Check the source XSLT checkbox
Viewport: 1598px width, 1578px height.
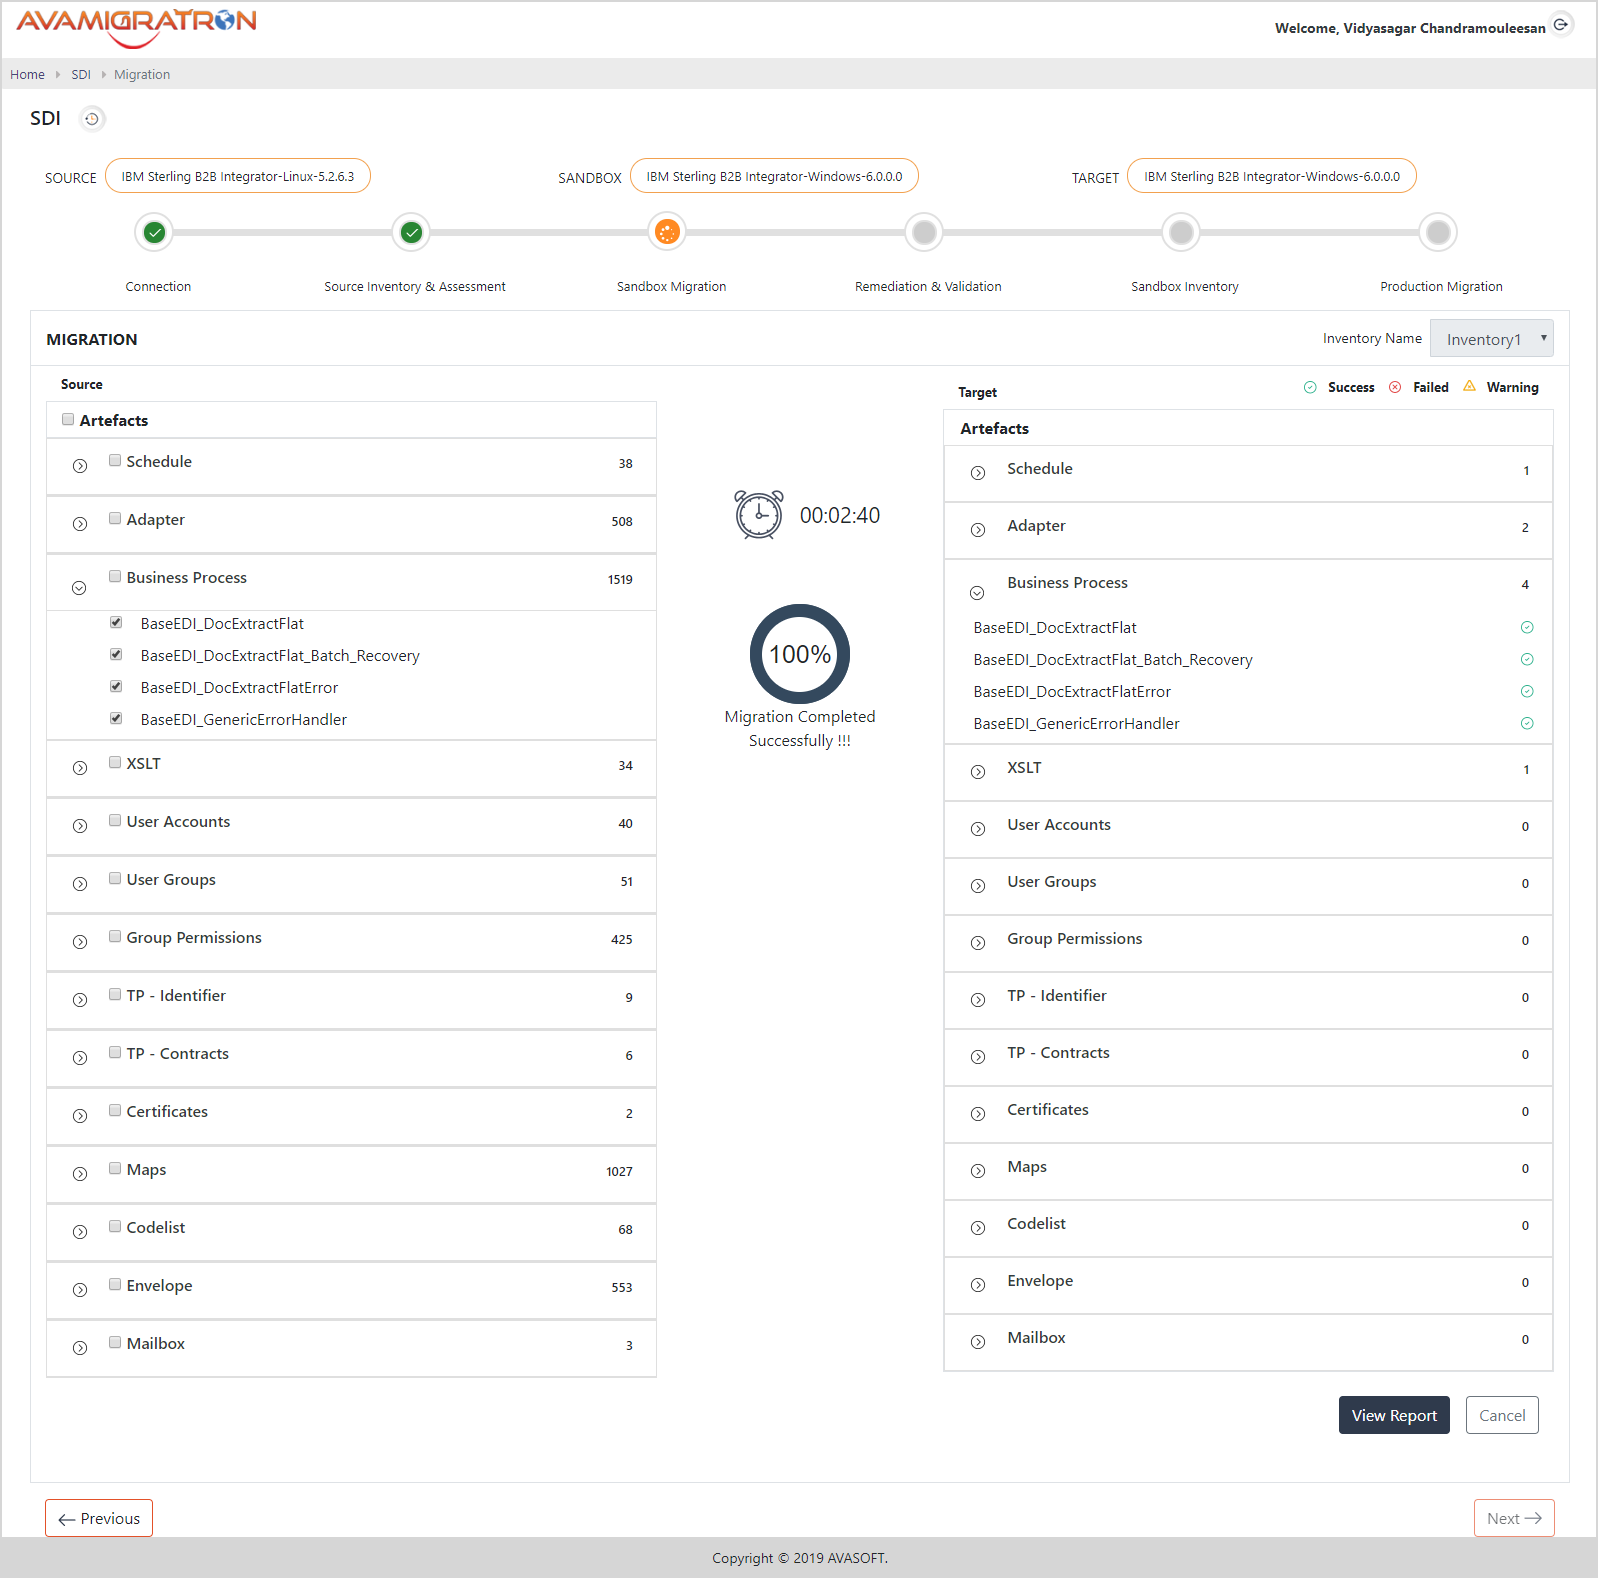pyautogui.click(x=115, y=763)
